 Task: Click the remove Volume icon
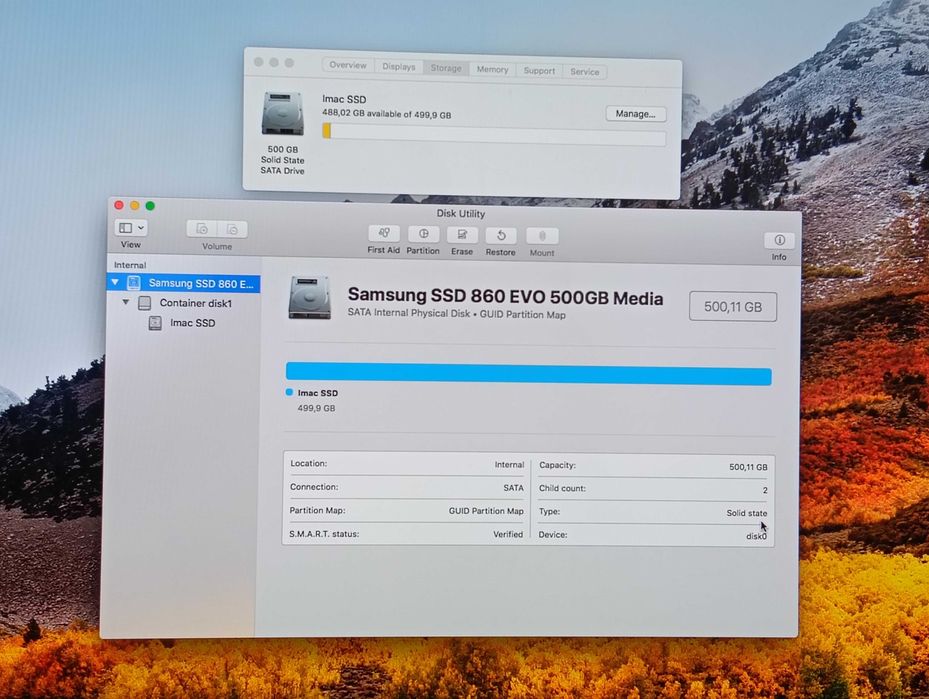pos(232,229)
